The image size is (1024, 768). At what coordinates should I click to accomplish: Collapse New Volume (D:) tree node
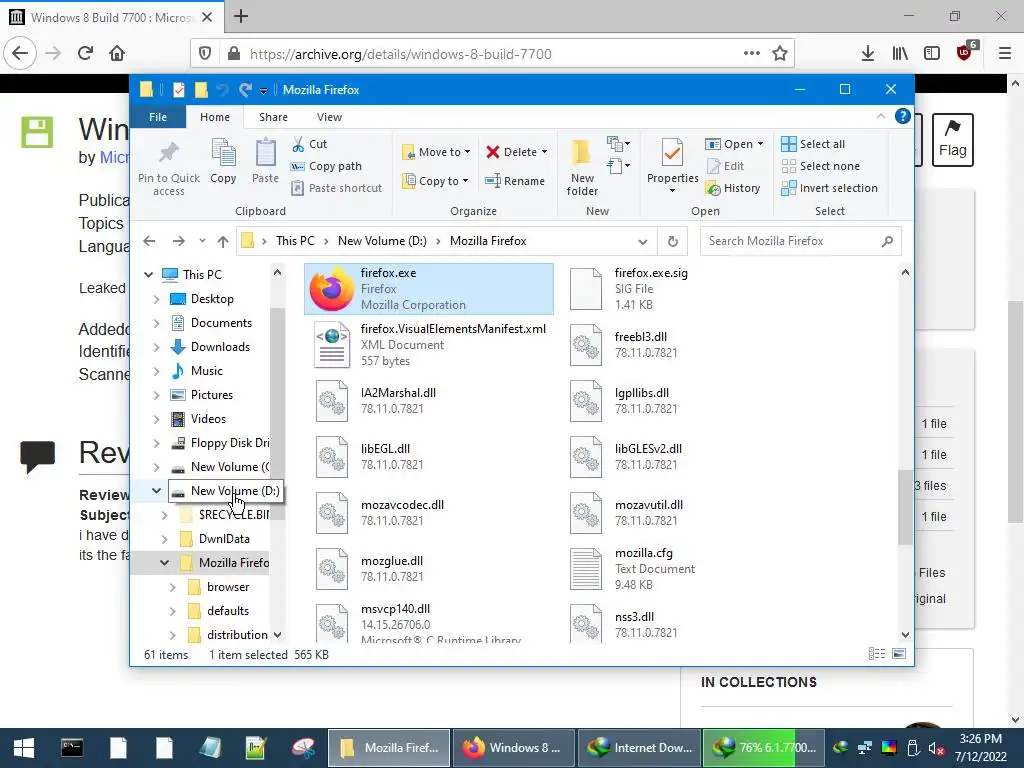[x=156, y=490]
